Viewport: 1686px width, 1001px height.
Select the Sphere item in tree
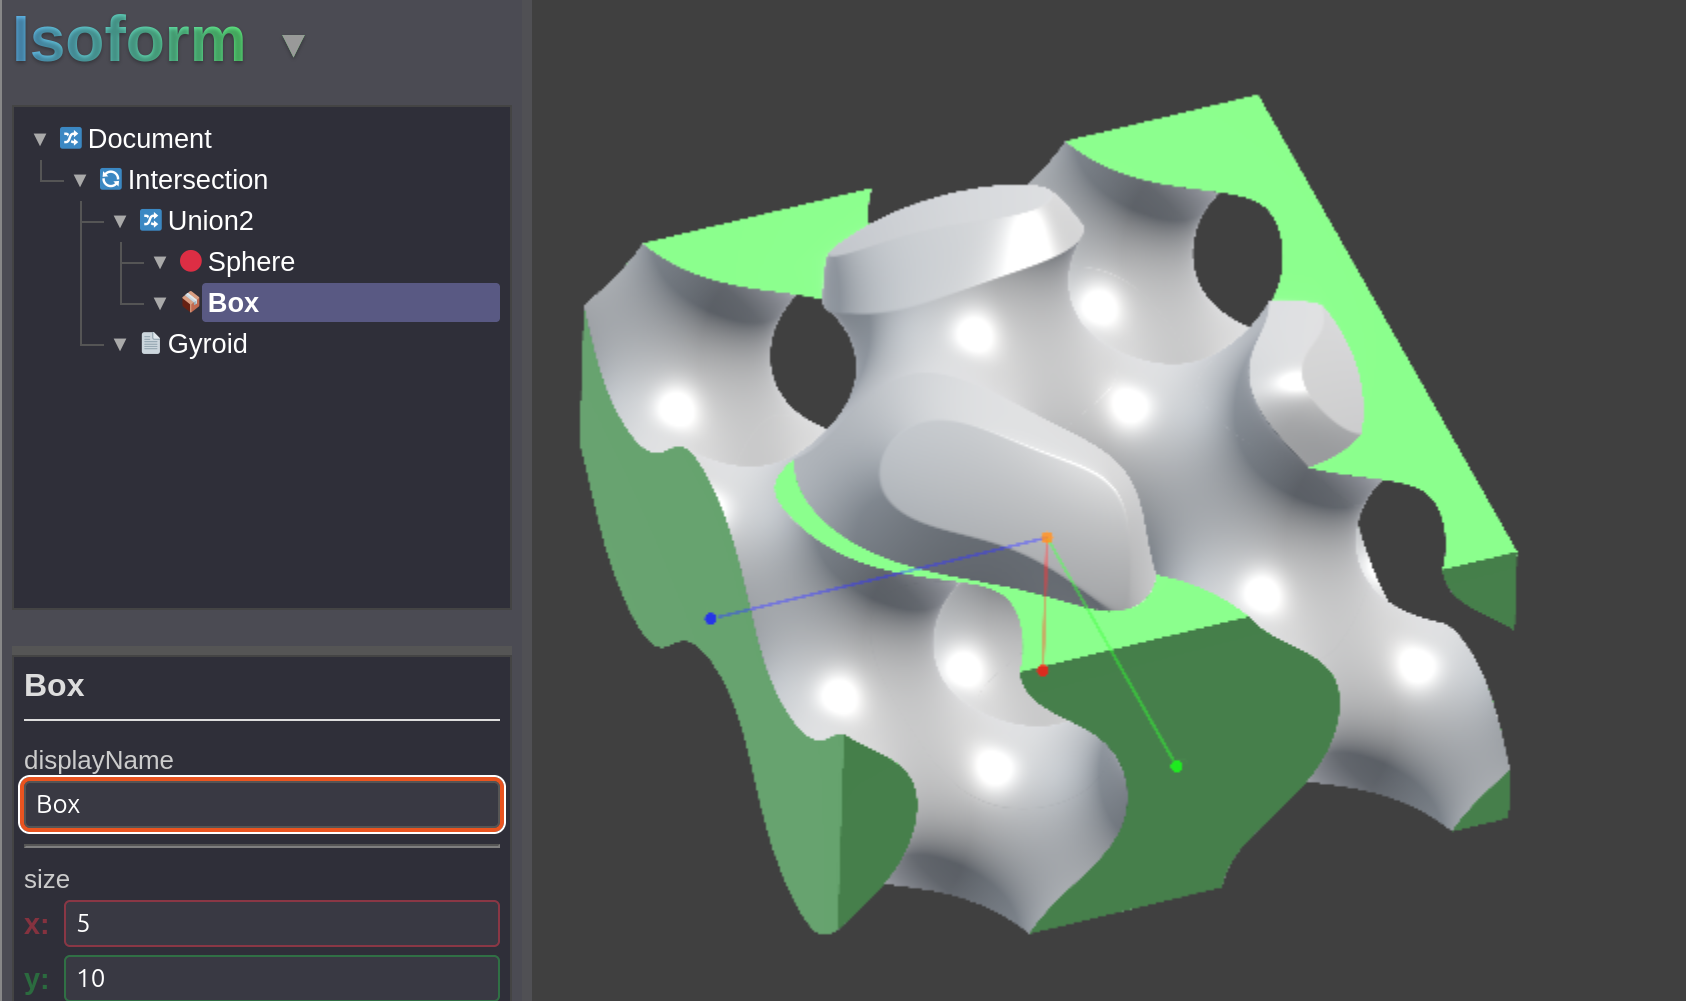tap(251, 262)
